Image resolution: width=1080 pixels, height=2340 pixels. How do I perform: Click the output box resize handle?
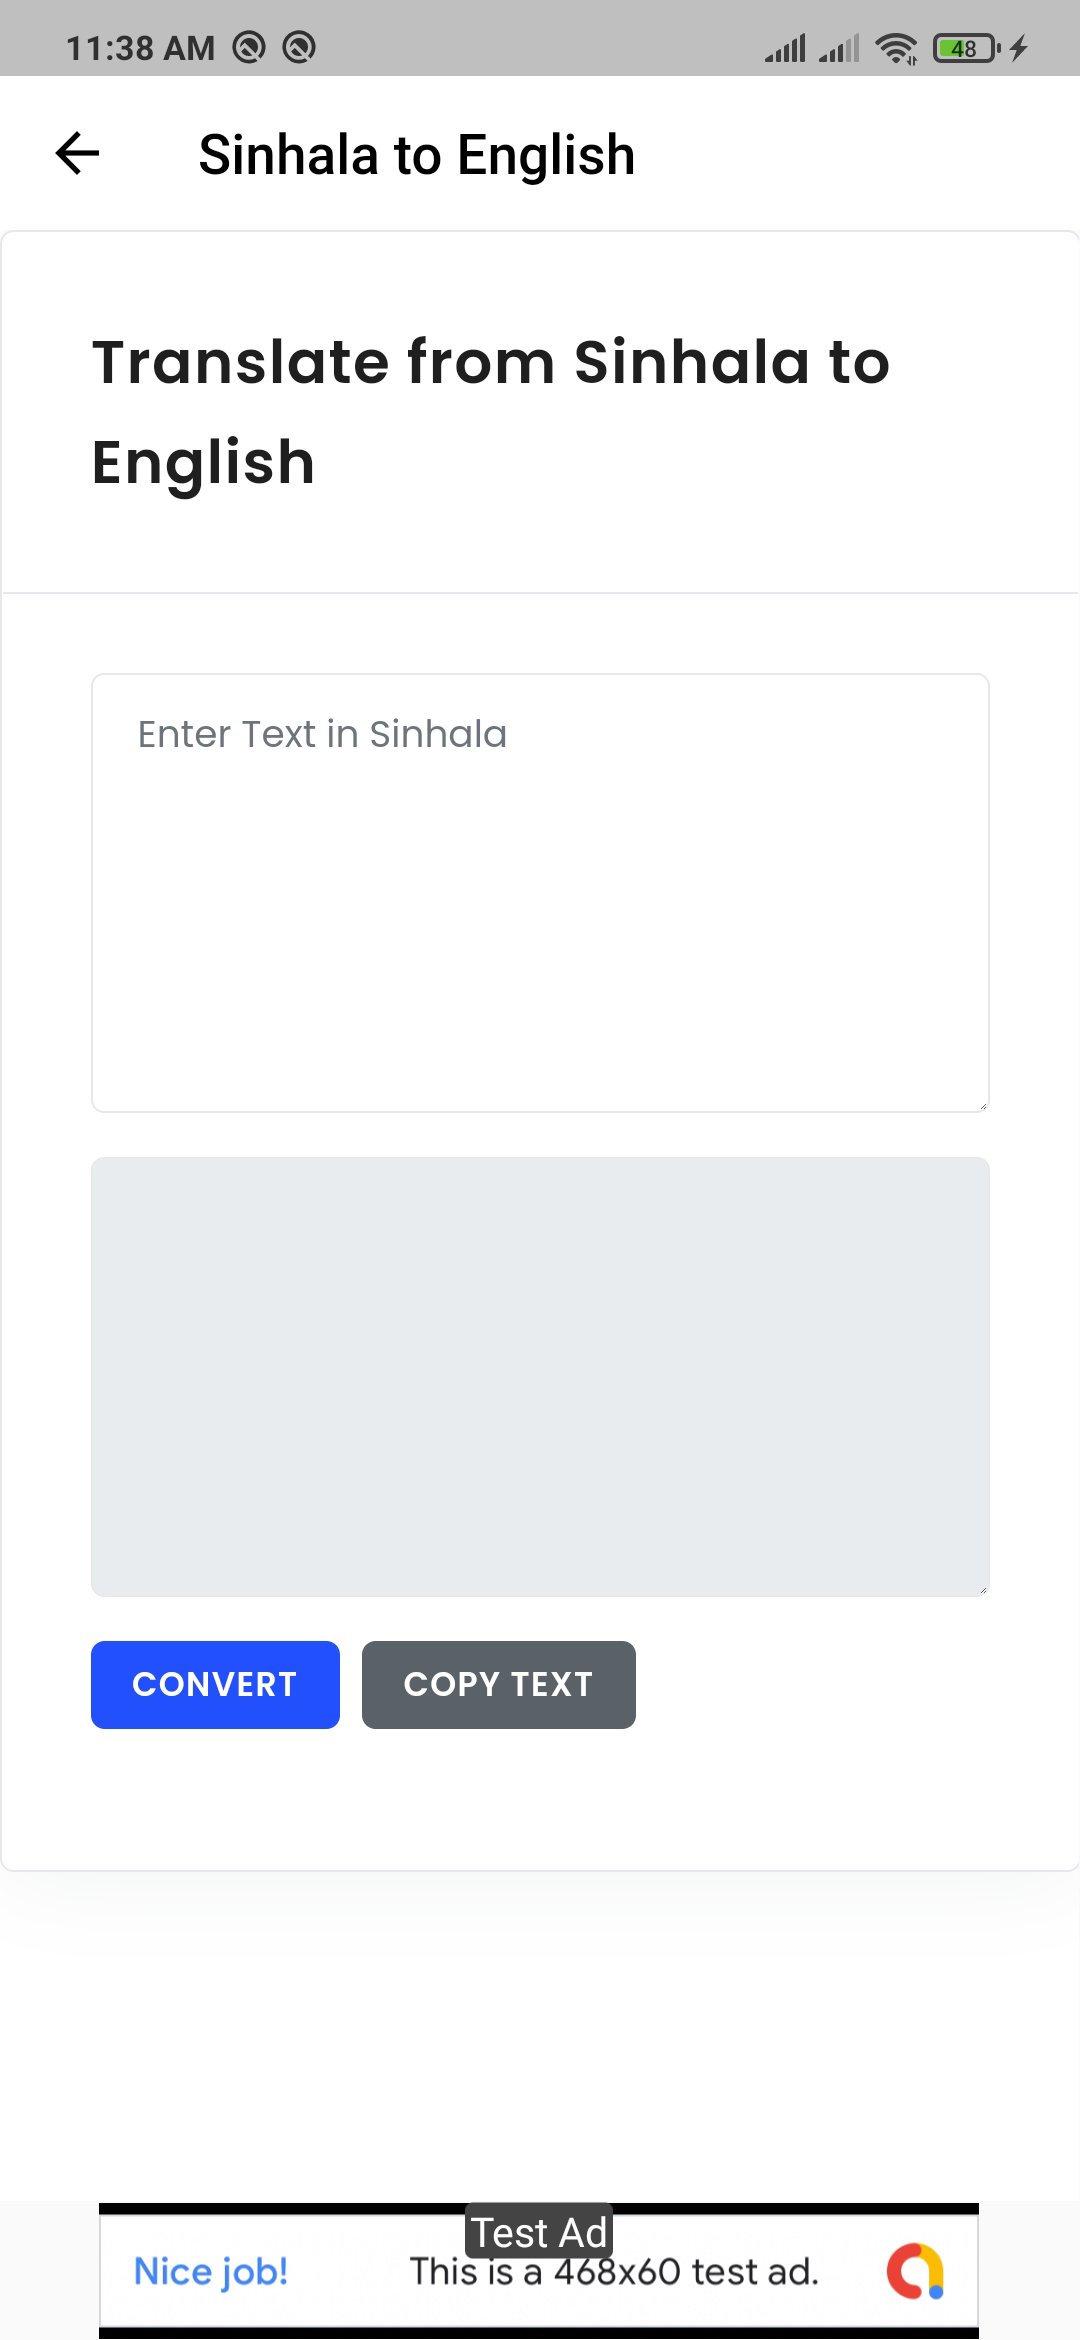(983, 1589)
